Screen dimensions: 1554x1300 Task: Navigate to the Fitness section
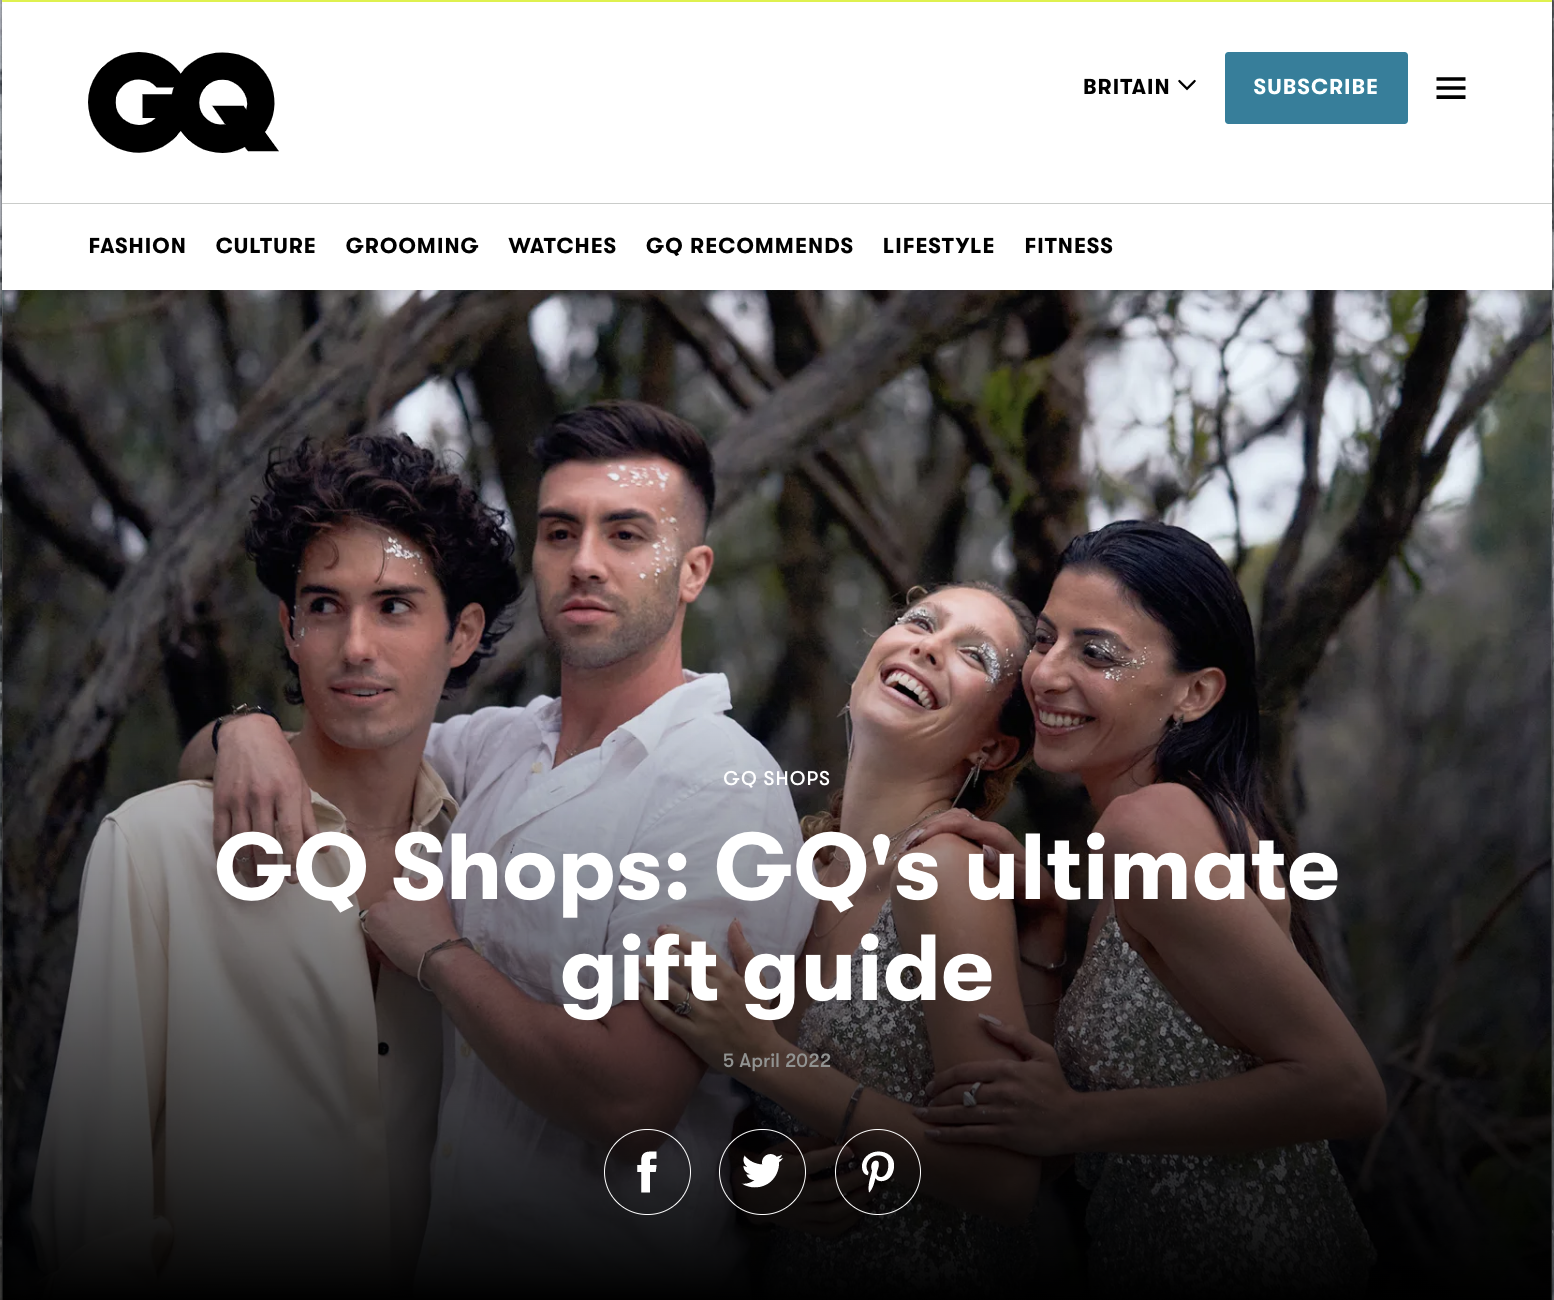[x=1069, y=246]
